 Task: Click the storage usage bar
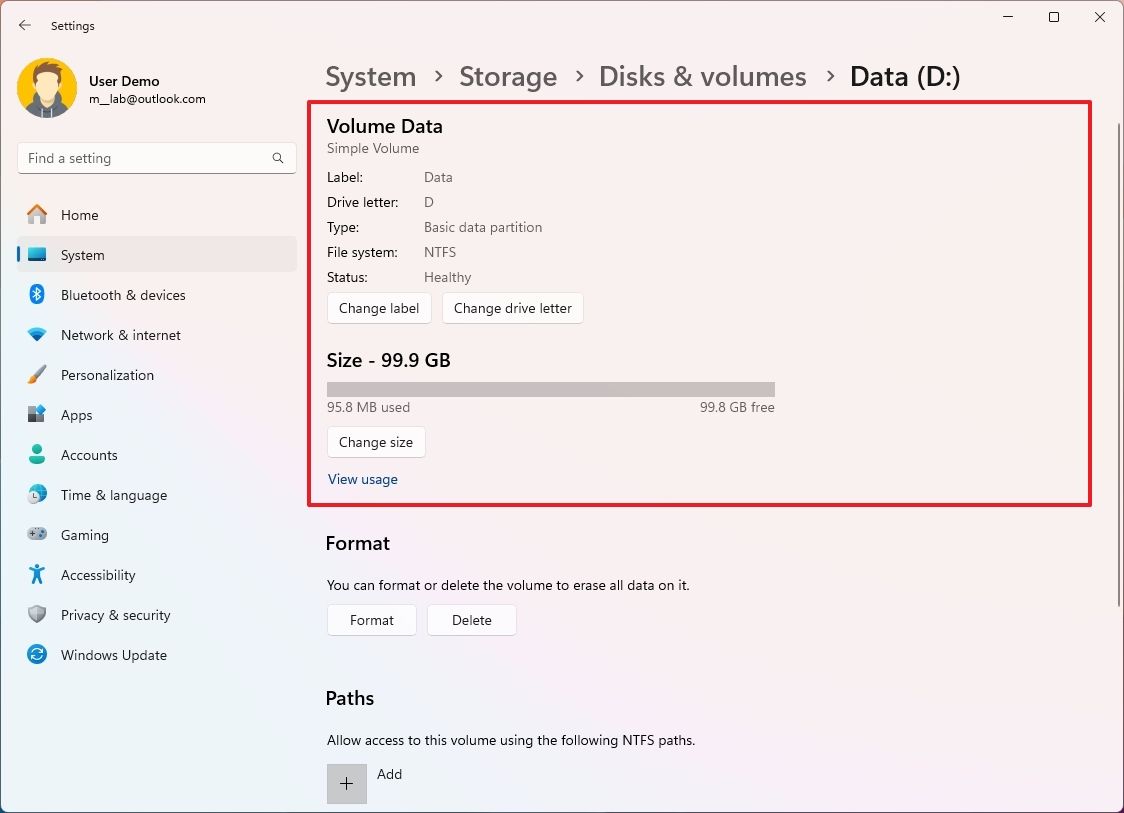click(550, 388)
